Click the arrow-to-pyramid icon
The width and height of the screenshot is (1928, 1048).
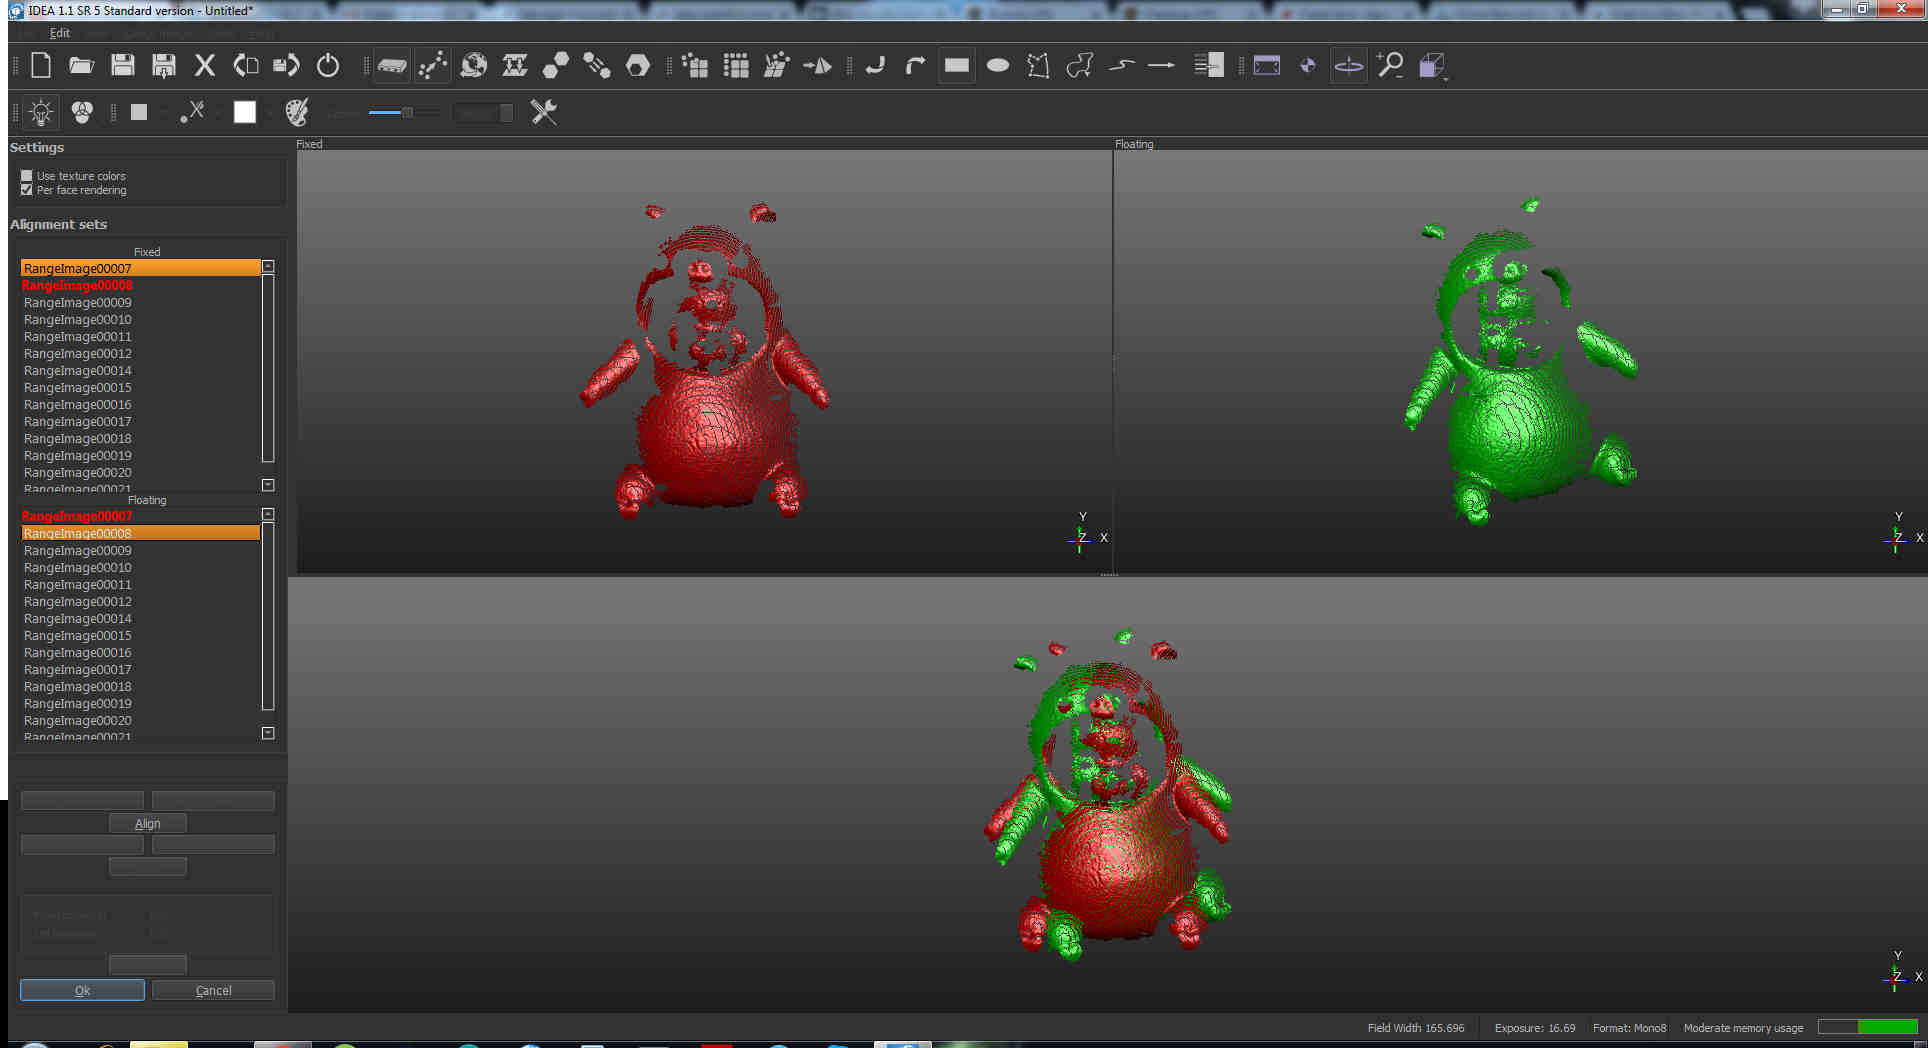(x=817, y=66)
